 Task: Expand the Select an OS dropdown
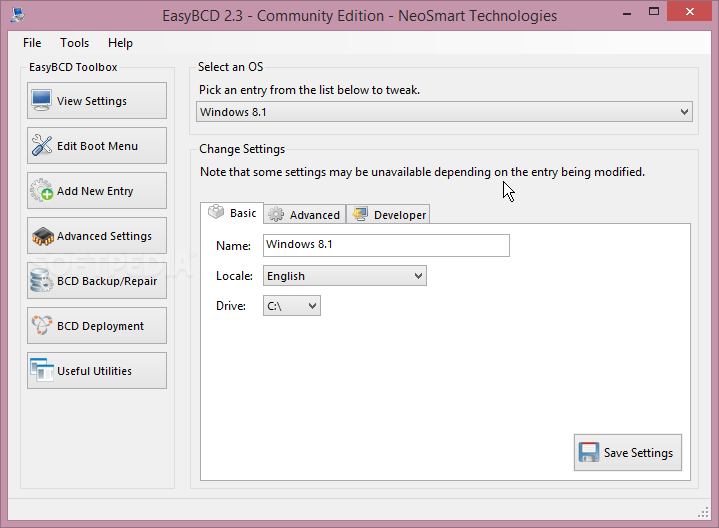[x=444, y=112]
